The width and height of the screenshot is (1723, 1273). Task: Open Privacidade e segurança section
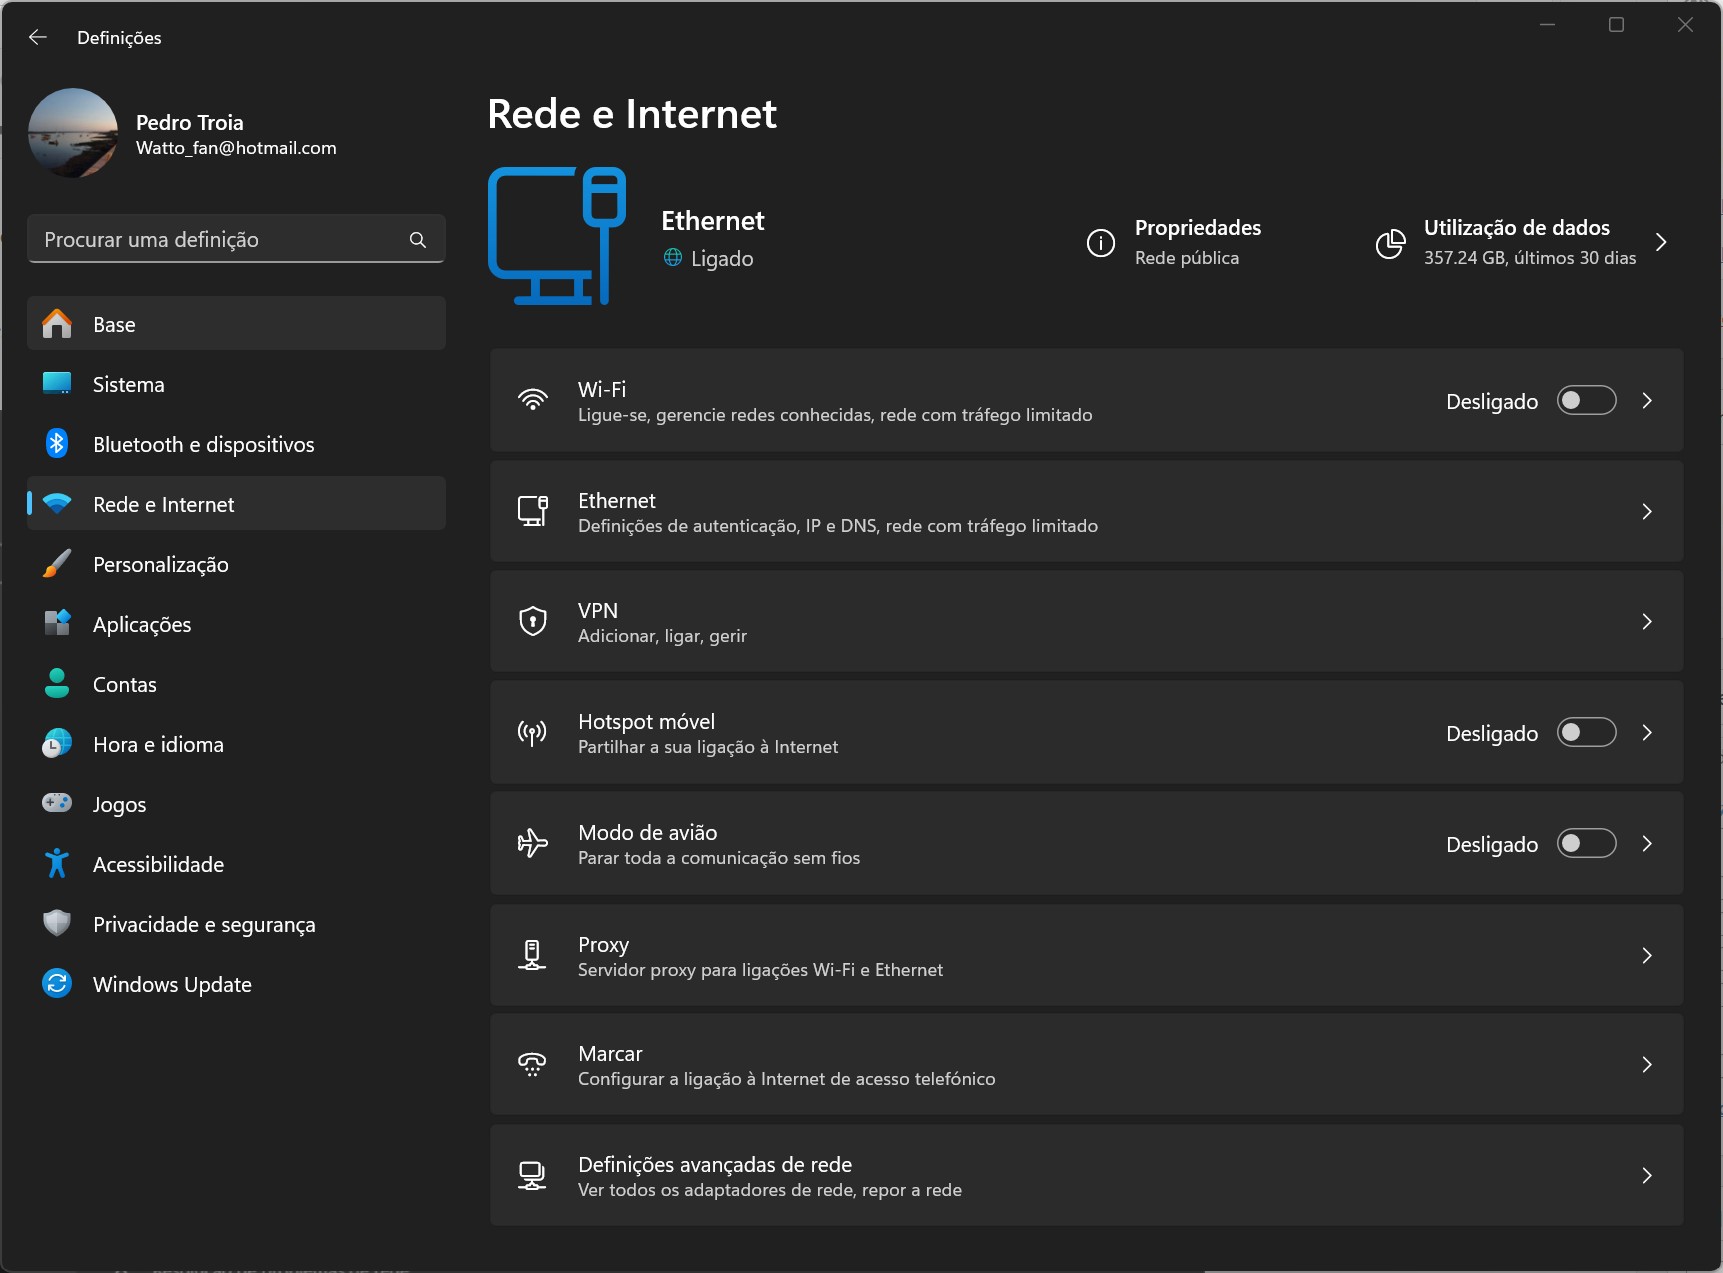(x=204, y=924)
